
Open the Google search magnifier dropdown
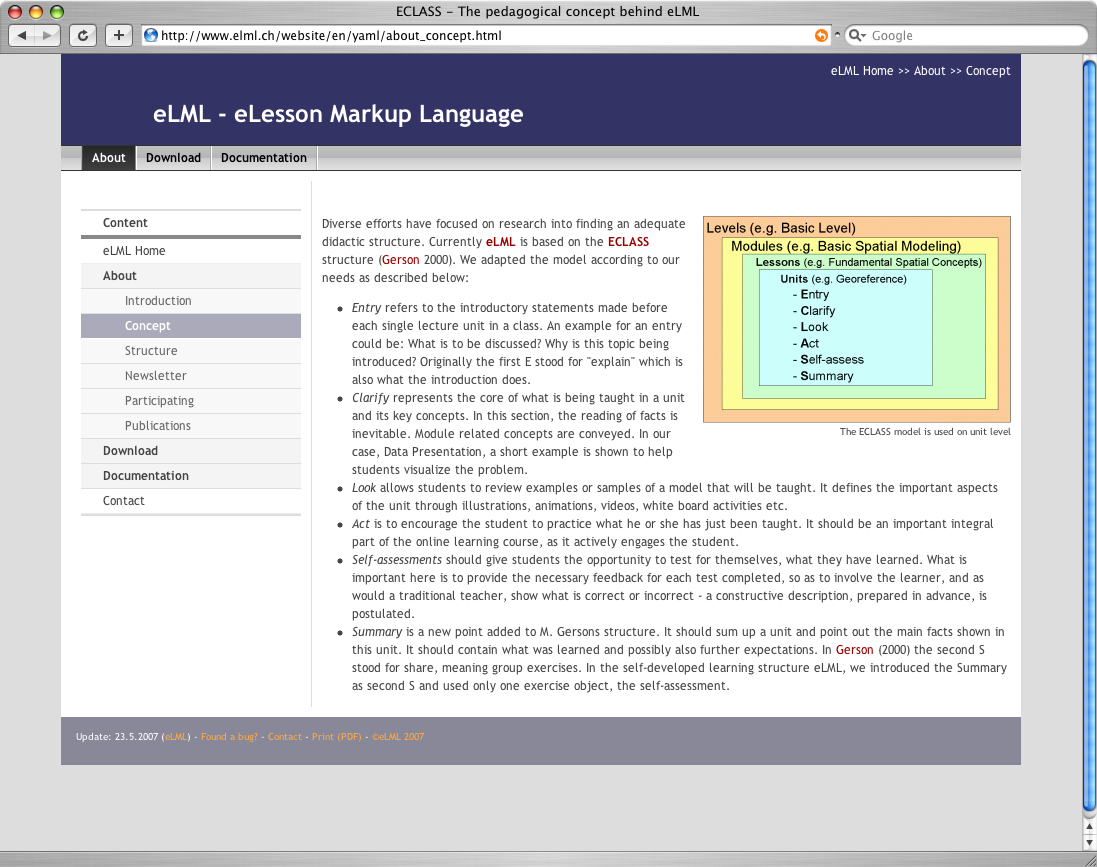coord(857,35)
